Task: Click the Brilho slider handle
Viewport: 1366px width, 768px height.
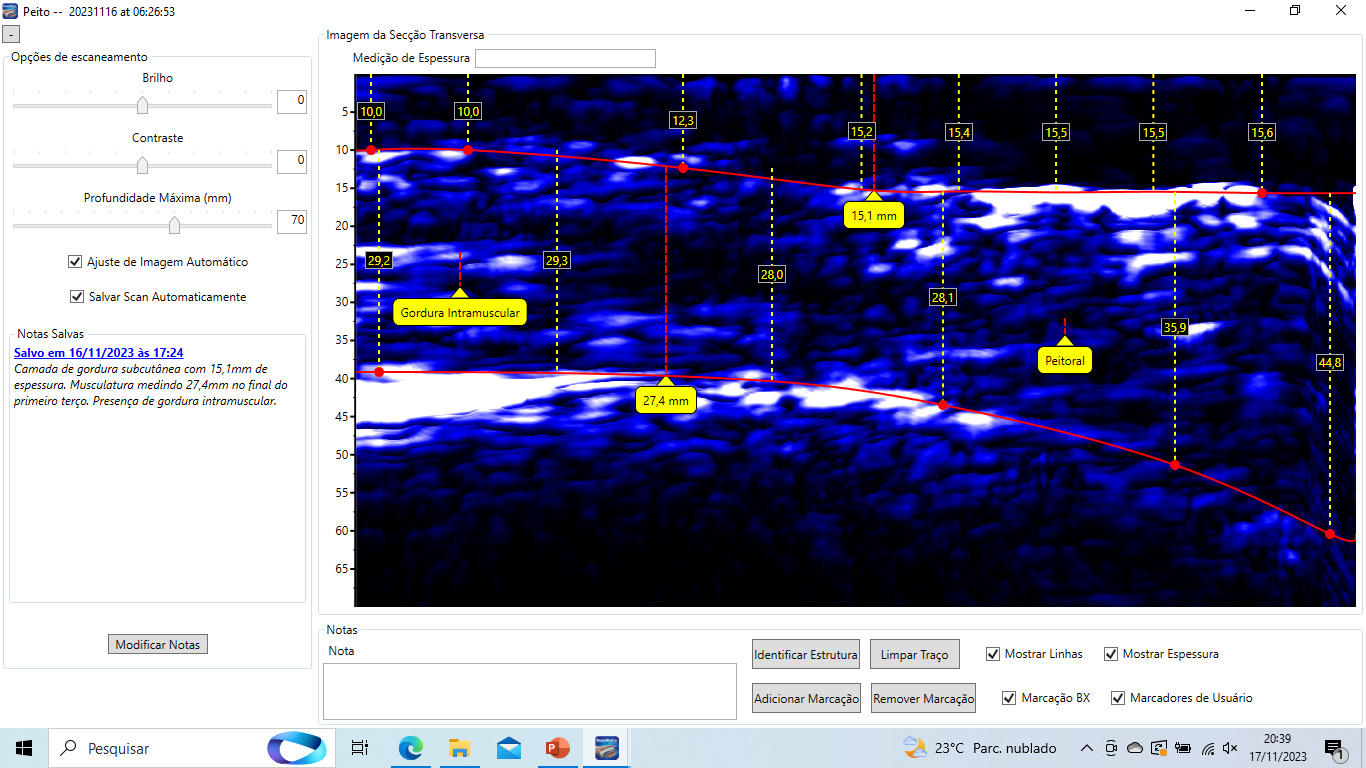Action: point(142,105)
